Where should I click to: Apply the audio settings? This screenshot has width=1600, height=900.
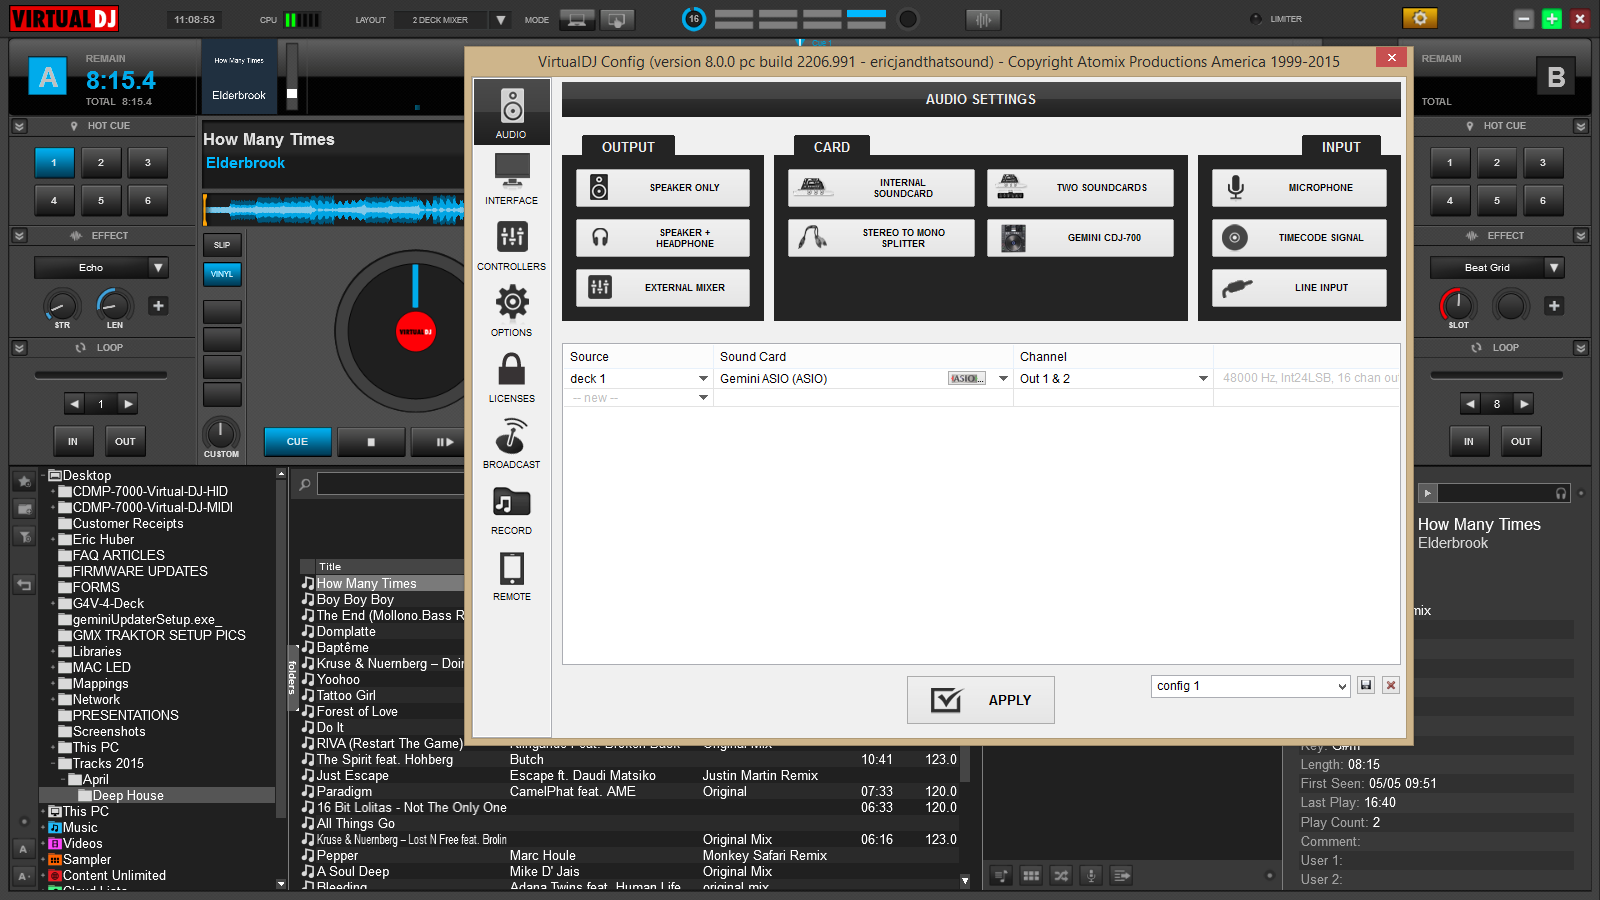click(x=980, y=700)
